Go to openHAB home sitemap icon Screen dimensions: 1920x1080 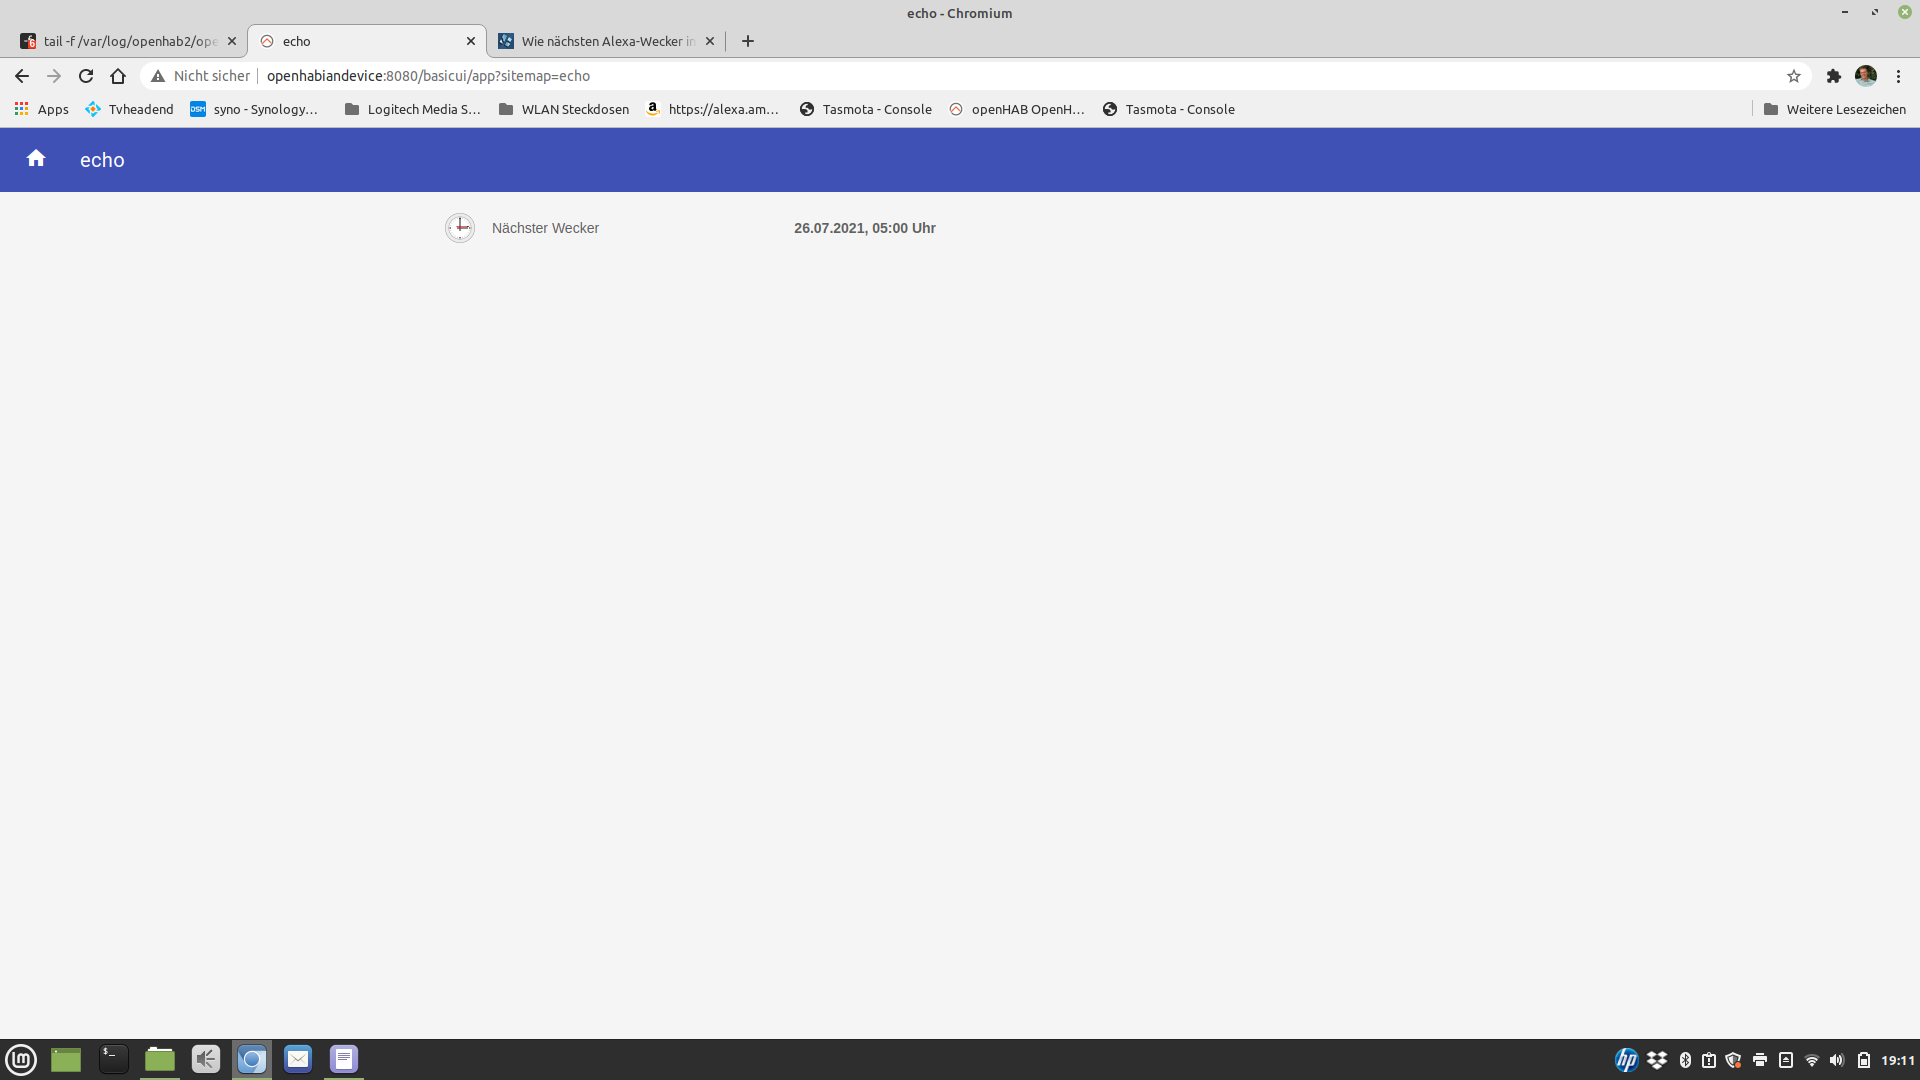[36, 159]
